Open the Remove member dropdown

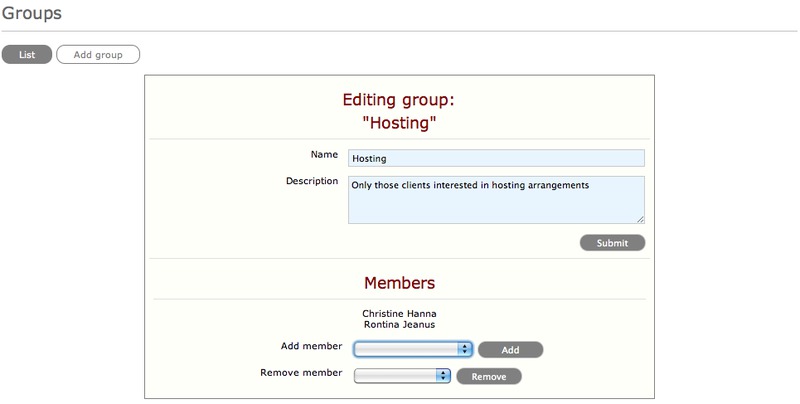[402, 376]
